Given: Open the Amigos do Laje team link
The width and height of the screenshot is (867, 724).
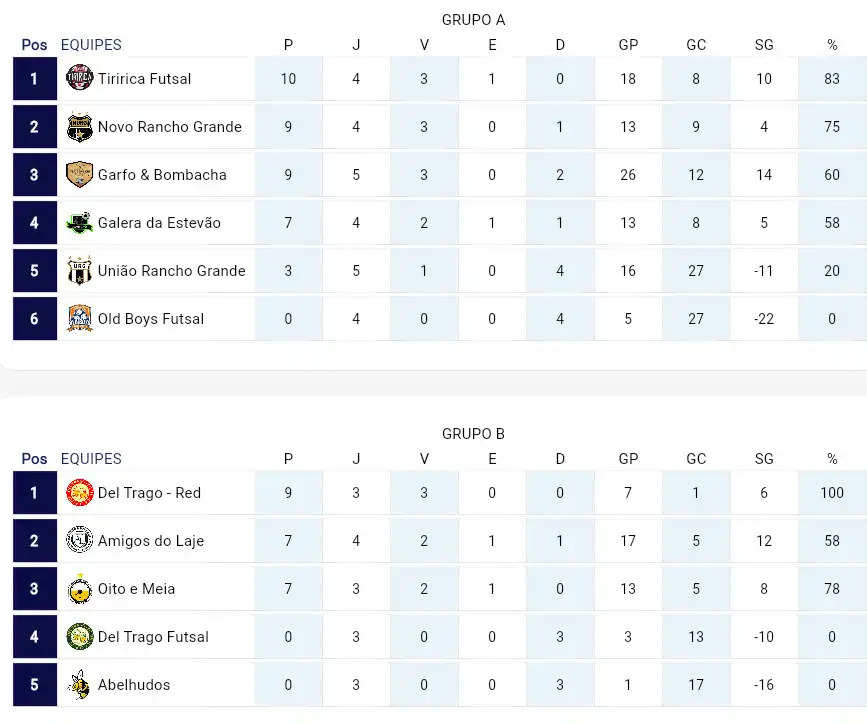Looking at the screenshot, I should [x=151, y=541].
